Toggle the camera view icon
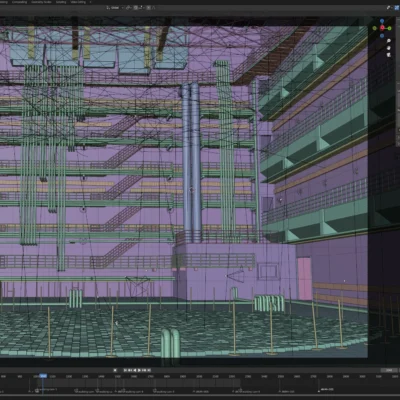The width and height of the screenshot is (400, 400). (389, 55)
